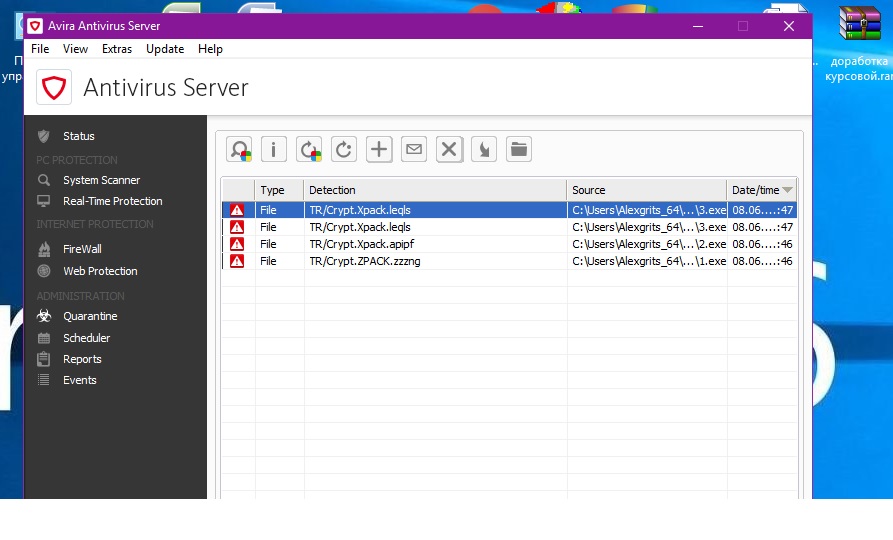
Task: Click the source path ending in 1.exe
Action: pos(649,261)
